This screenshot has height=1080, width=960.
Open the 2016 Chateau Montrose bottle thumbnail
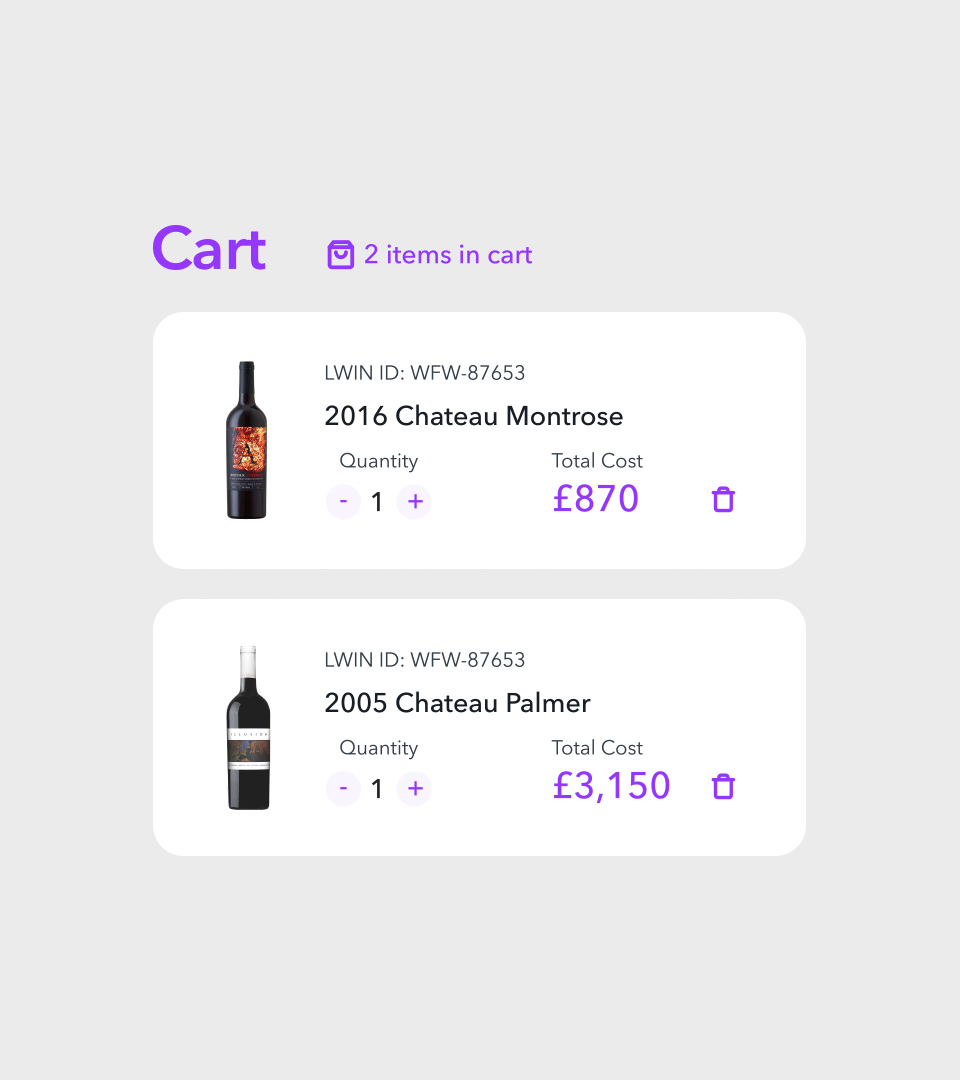247,440
